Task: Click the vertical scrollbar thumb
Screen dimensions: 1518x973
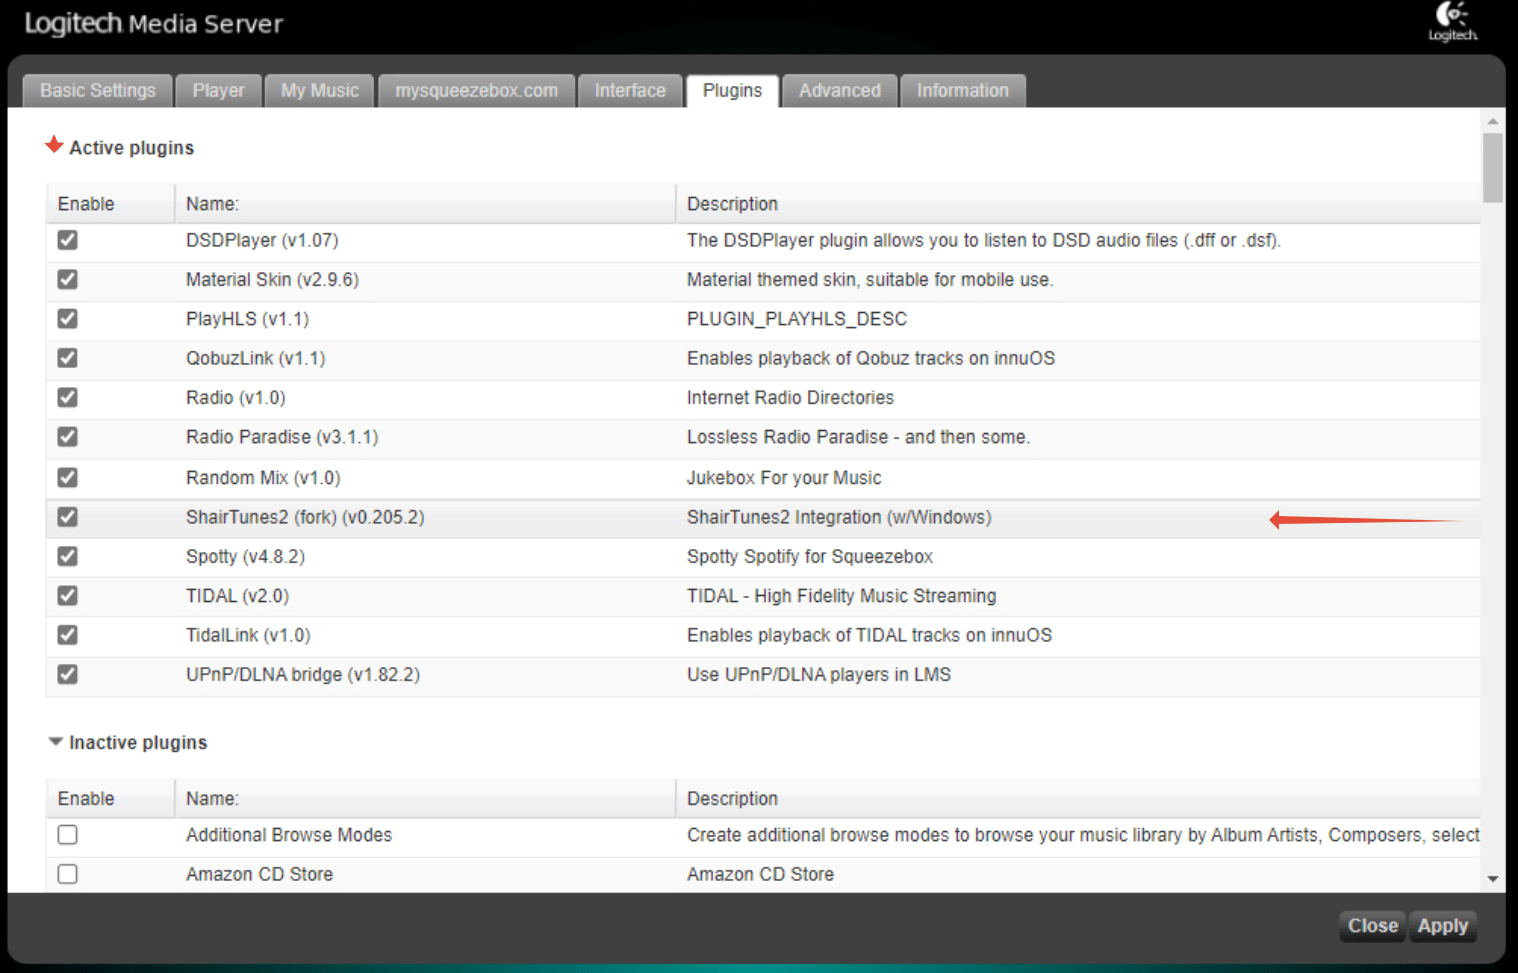Action: [x=1492, y=167]
